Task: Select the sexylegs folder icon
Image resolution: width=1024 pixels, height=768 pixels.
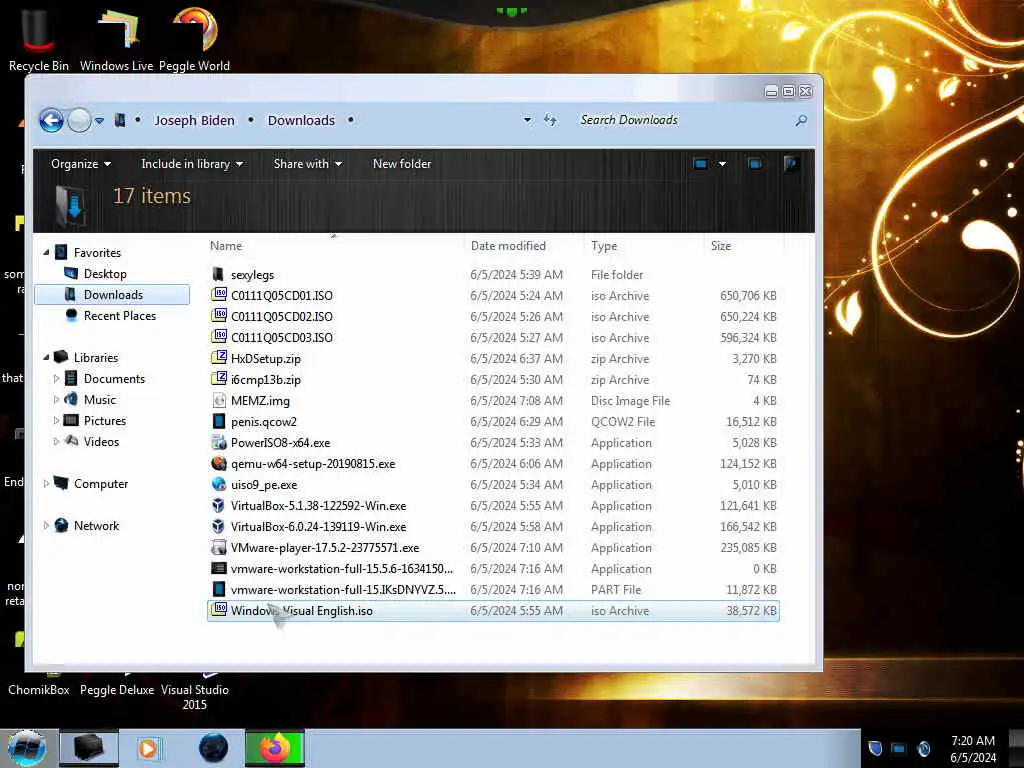Action: [x=219, y=275]
